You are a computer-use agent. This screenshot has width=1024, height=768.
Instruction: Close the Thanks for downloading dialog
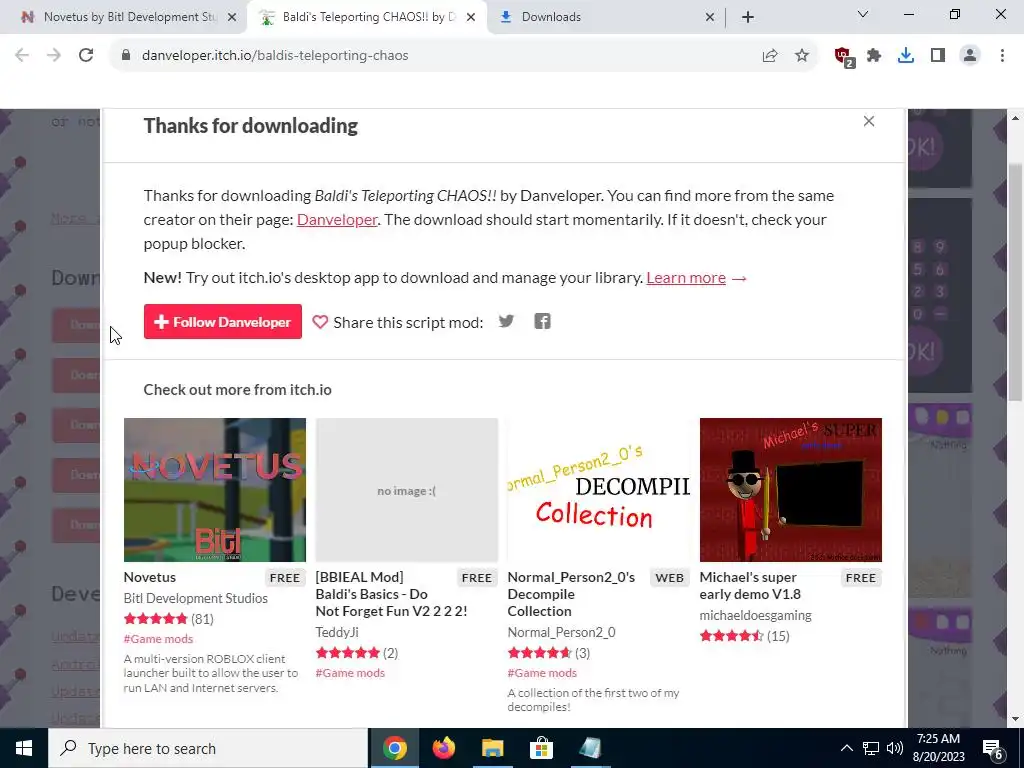pyautogui.click(x=869, y=121)
